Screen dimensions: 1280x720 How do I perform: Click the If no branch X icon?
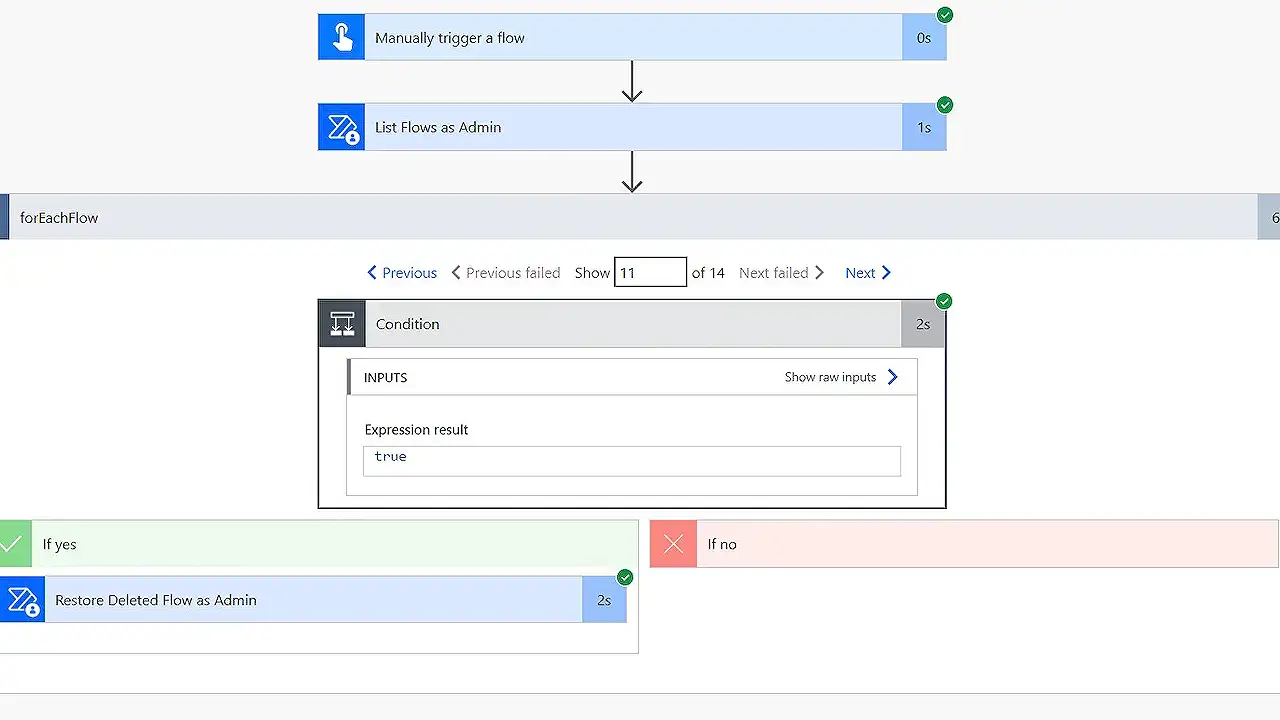672,543
